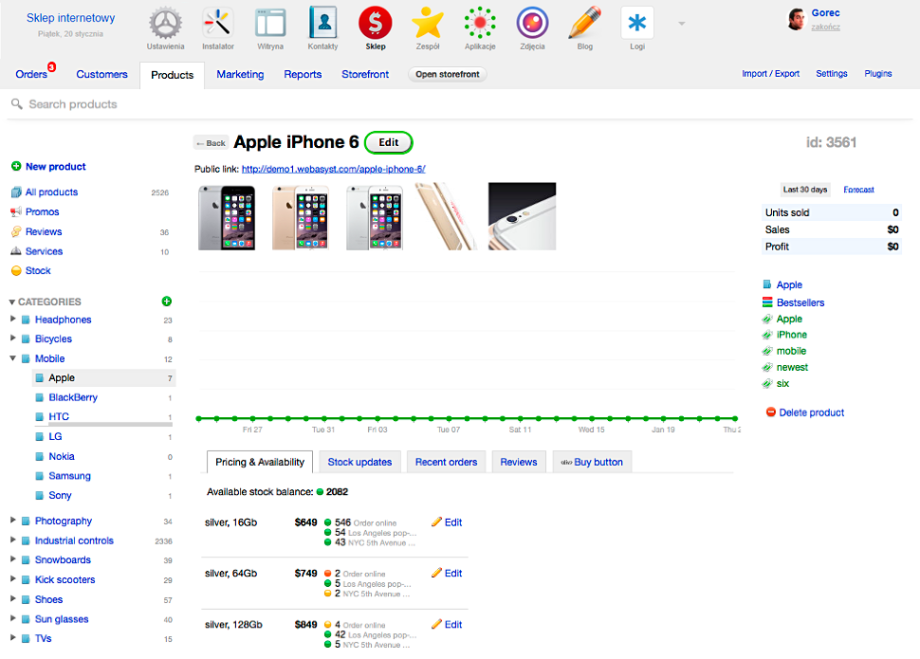Image resolution: width=920 pixels, height=659 pixels.
Task: Select Last 30 days period
Action: point(805,189)
